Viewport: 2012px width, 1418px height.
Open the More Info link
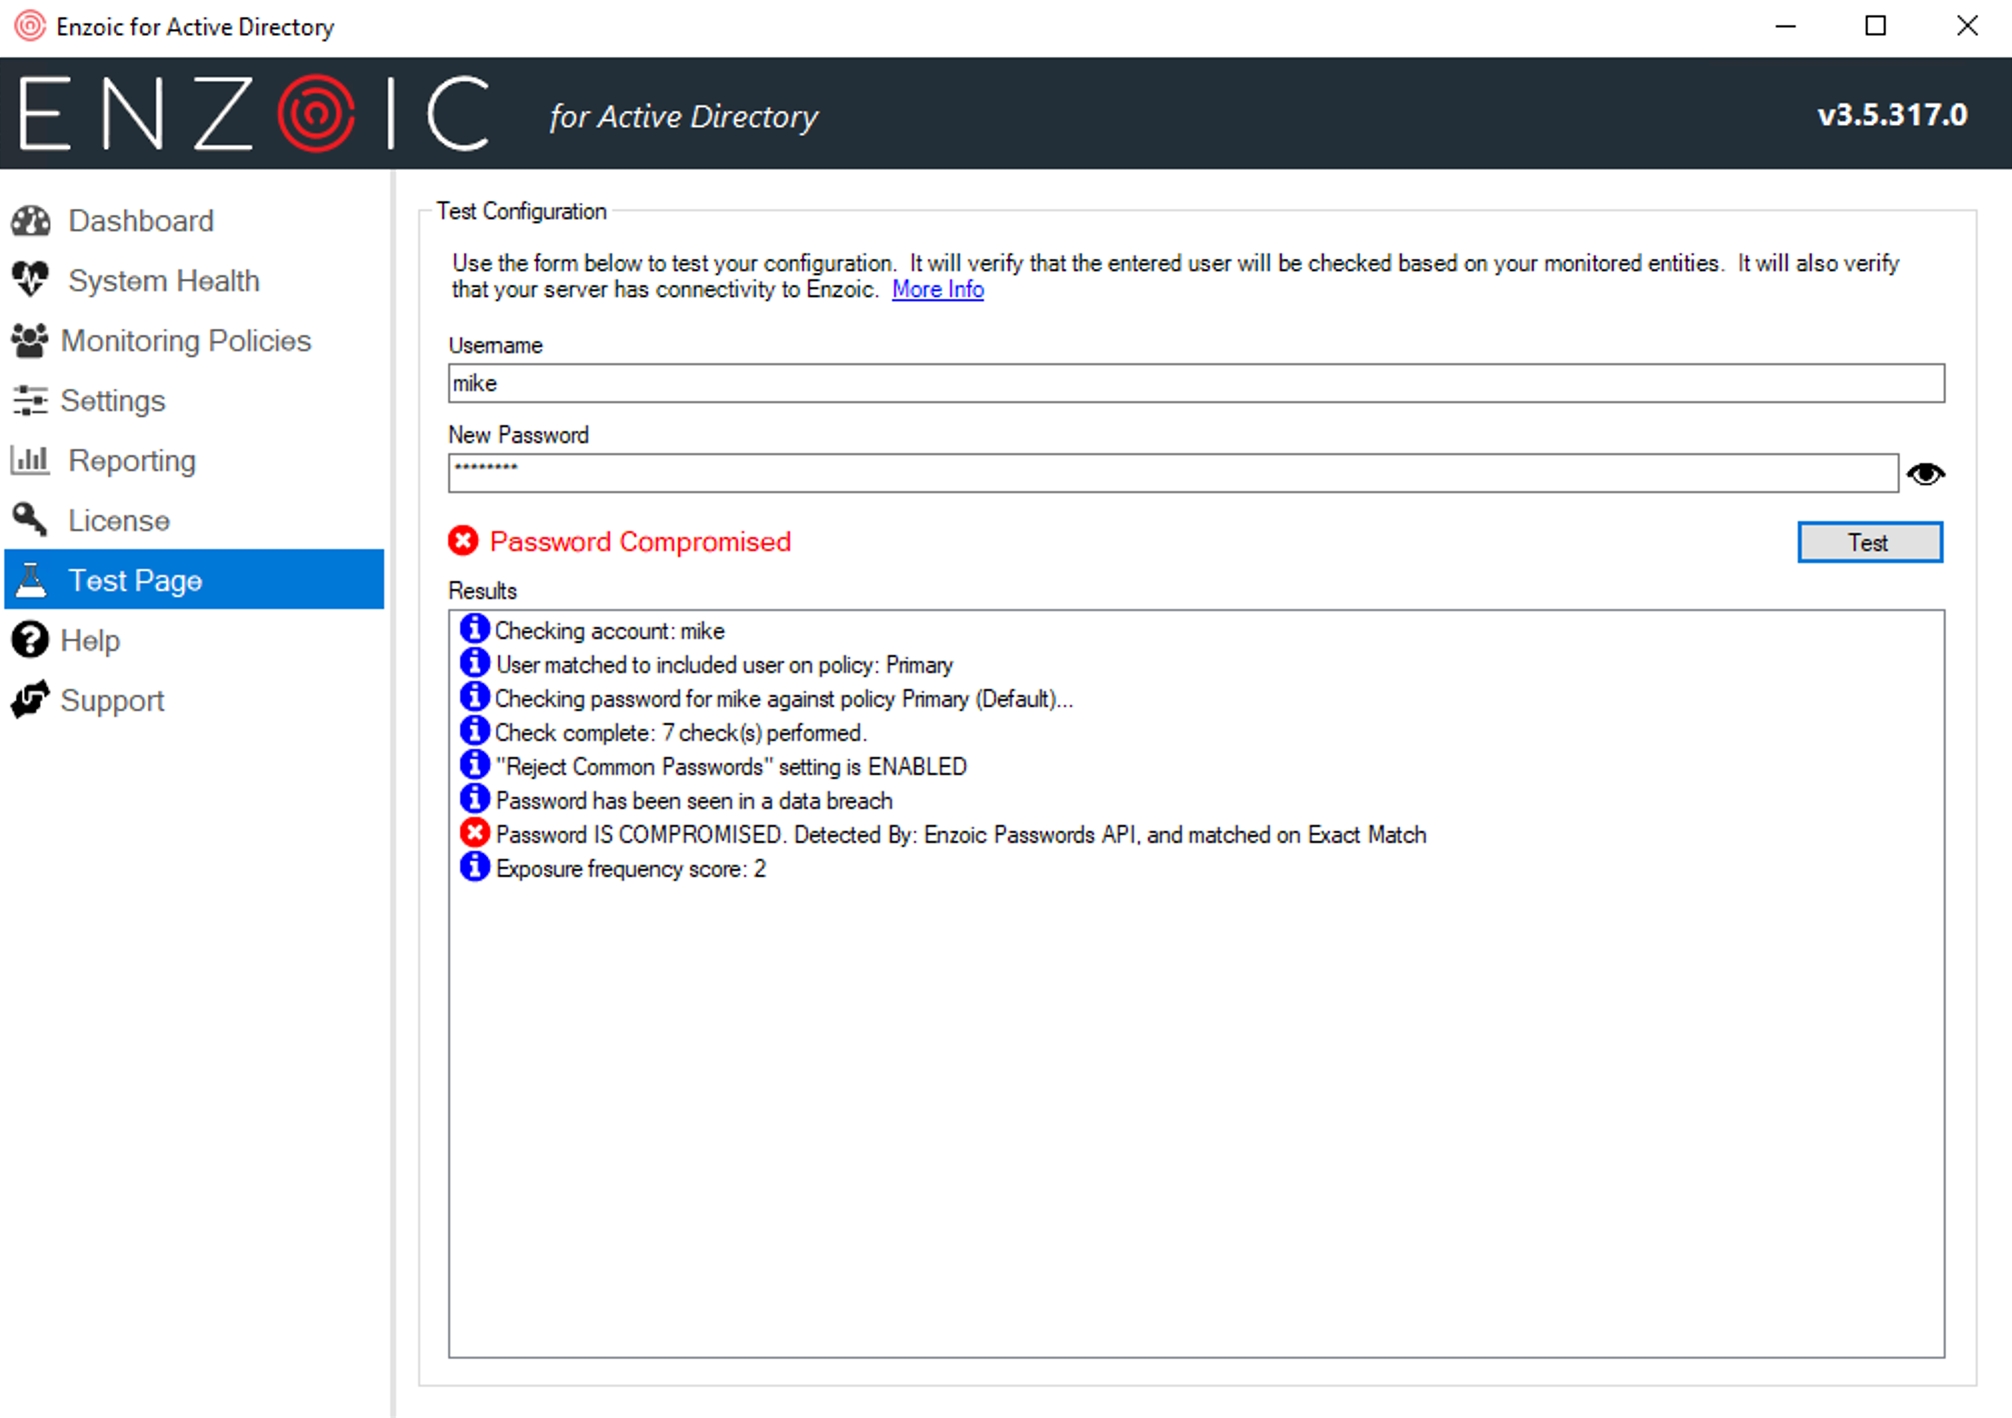coord(937,290)
